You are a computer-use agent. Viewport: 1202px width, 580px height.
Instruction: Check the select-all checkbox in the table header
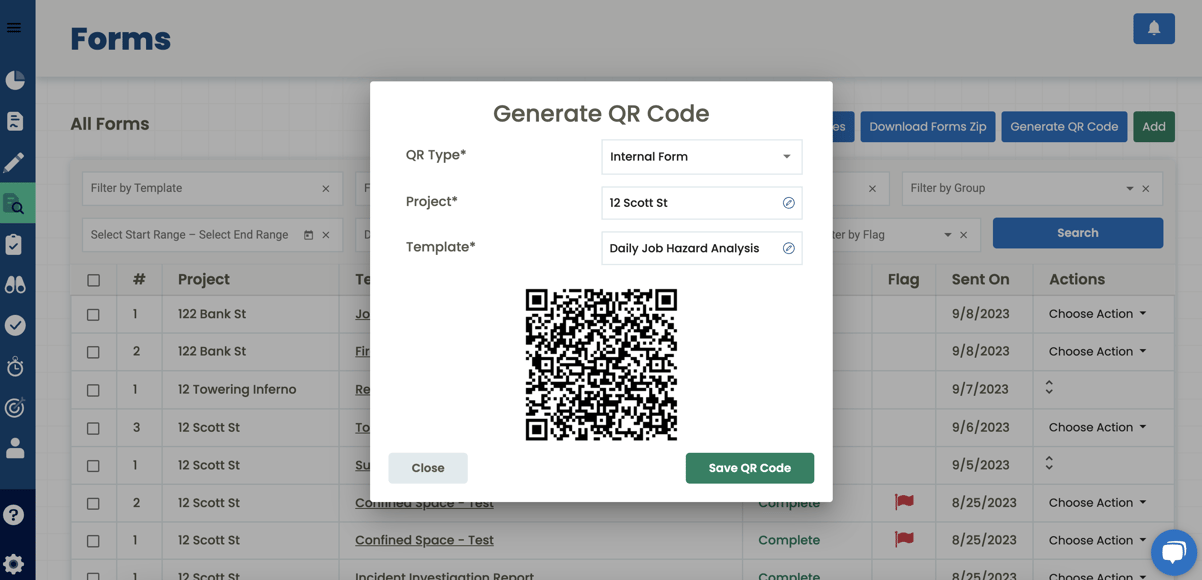pos(93,279)
